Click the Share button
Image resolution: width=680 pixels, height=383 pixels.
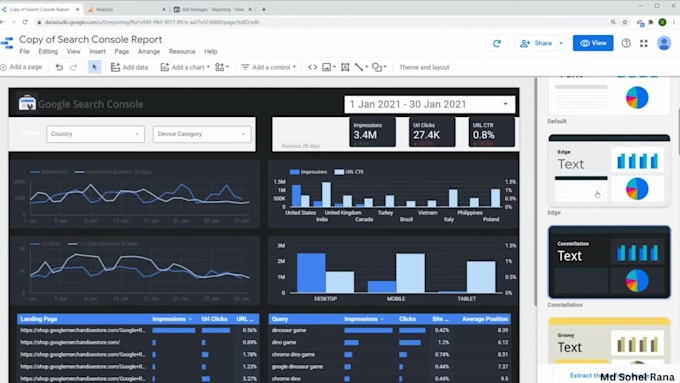[x=536, y=43]
